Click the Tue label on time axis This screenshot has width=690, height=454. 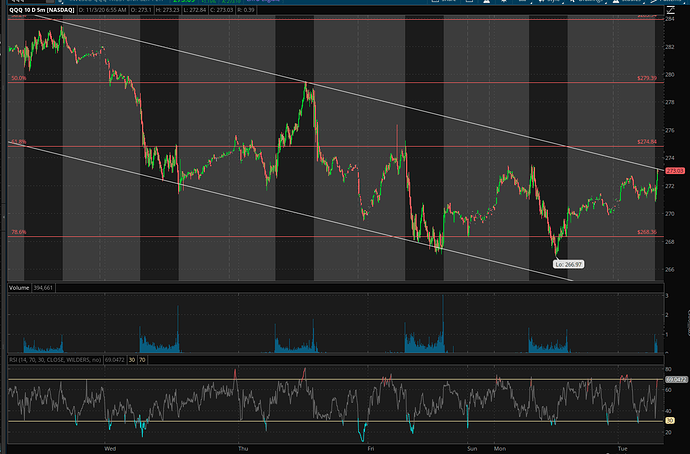[x=622, y=449]
